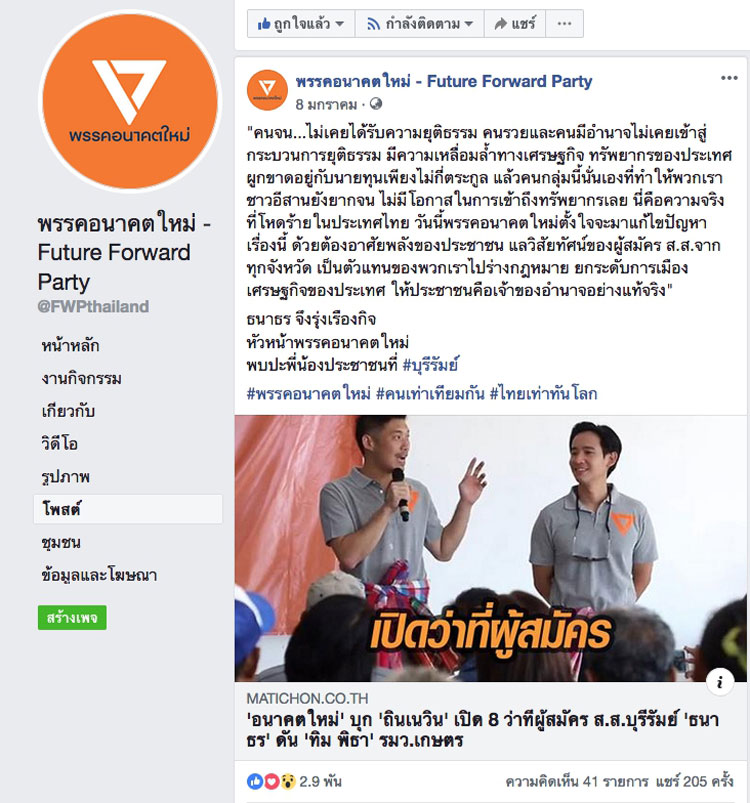Click the Like reaction icon under the post

click(x=254, y=781)
